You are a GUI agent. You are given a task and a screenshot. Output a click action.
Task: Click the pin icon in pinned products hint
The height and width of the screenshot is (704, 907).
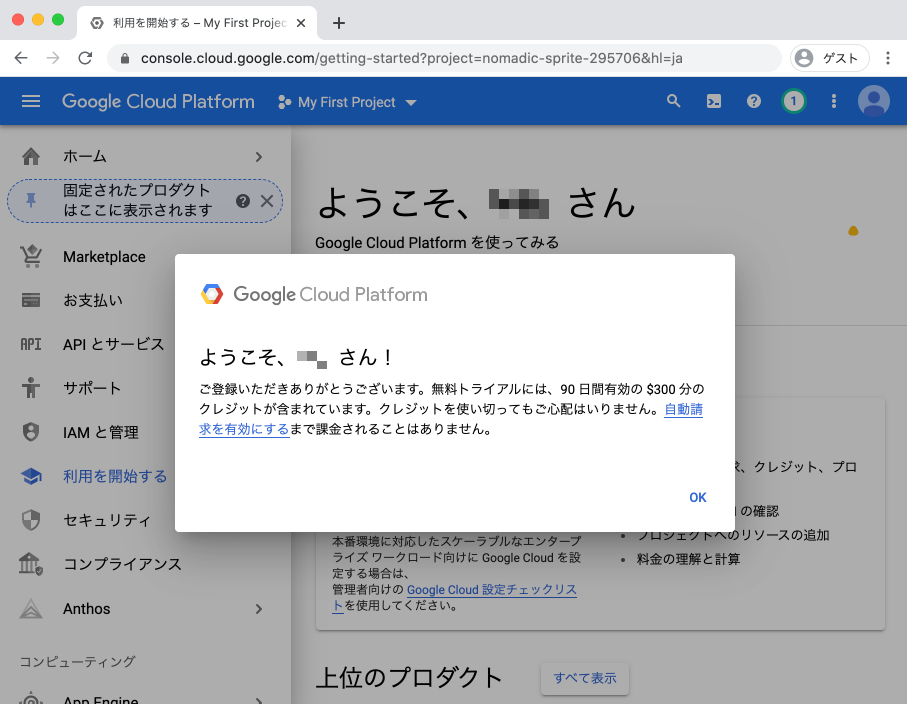pos(31,200)
